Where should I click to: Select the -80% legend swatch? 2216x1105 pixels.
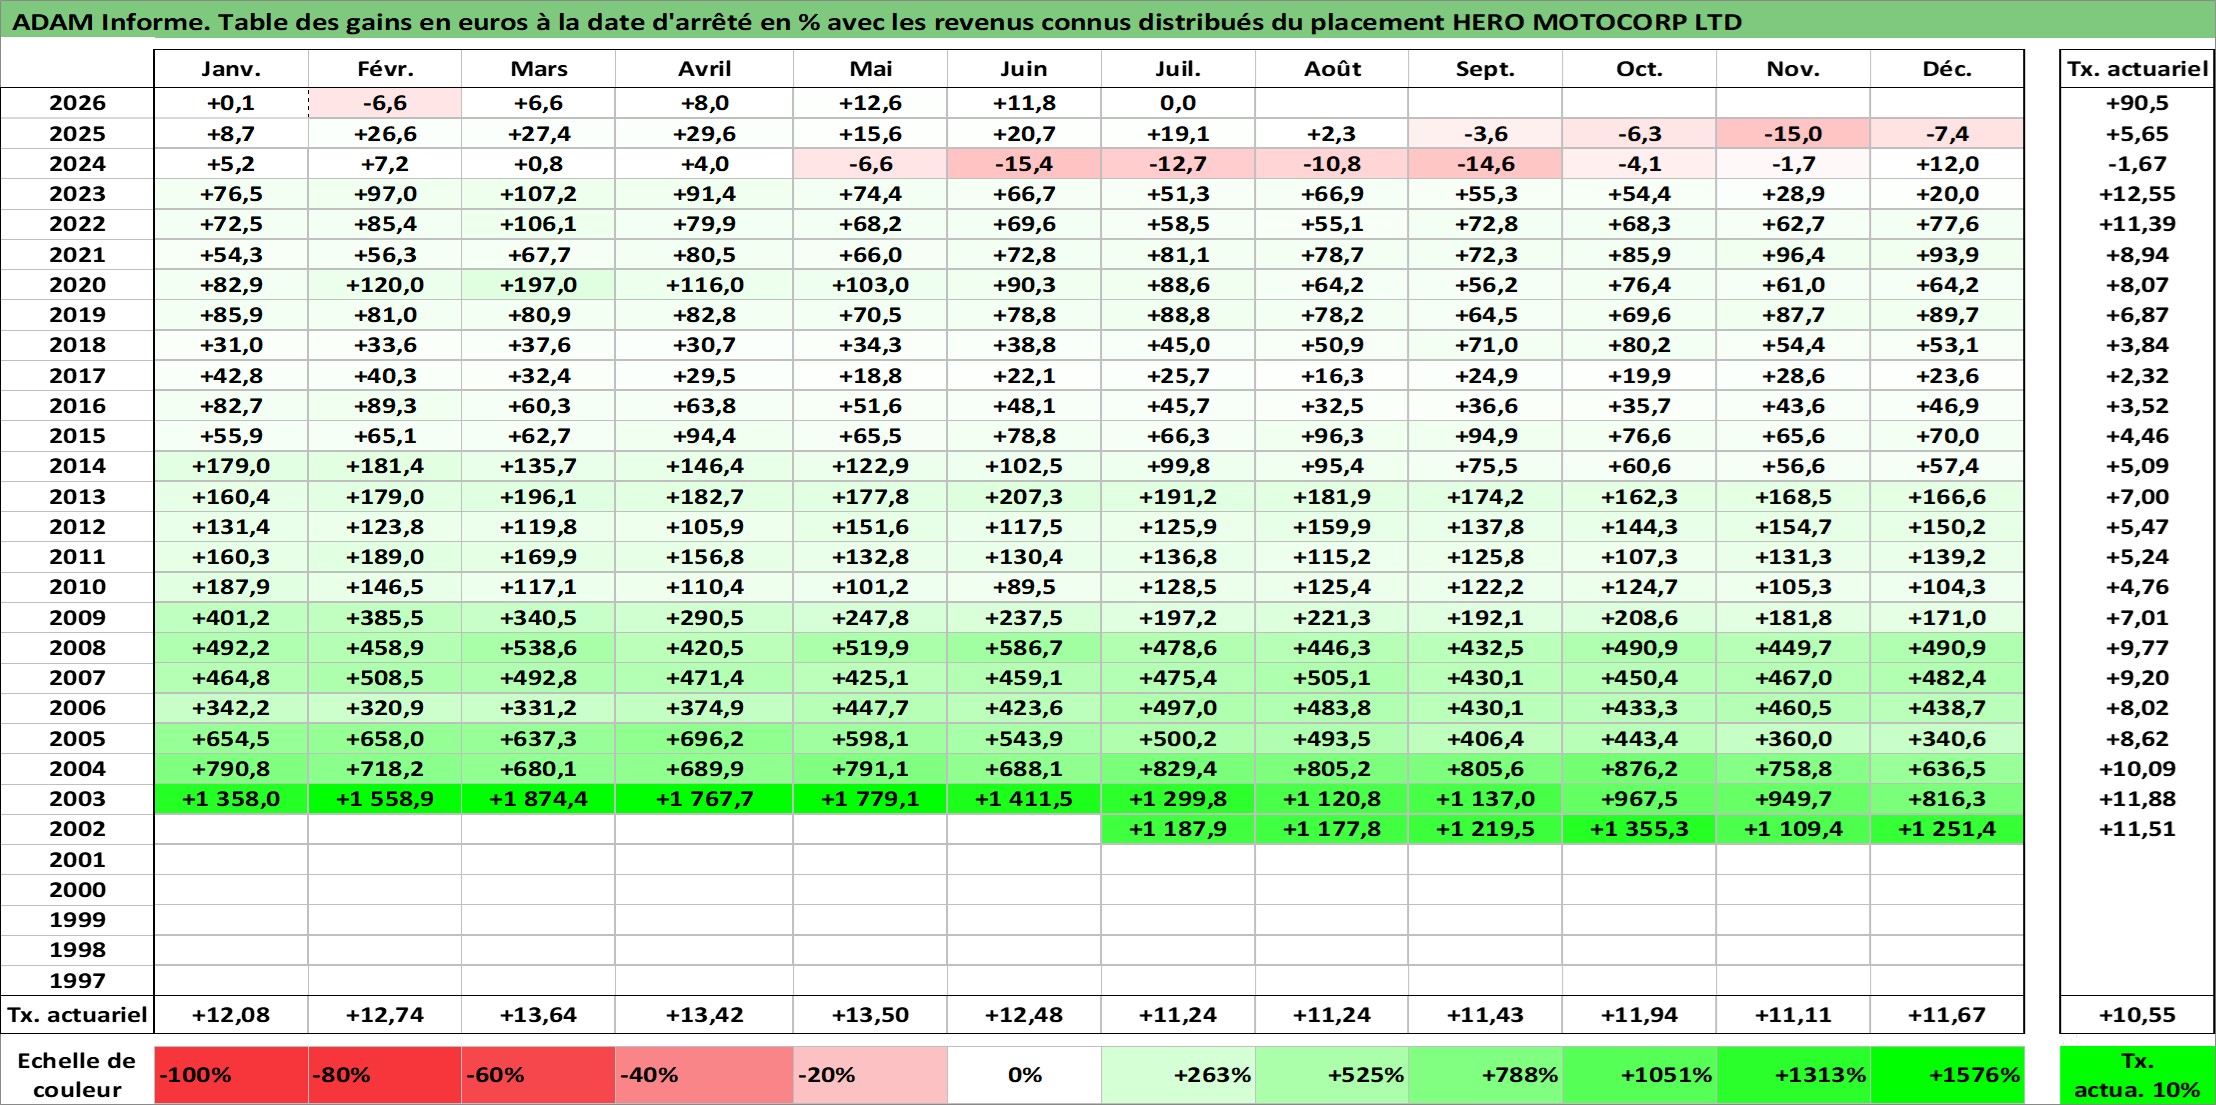point(385,1075)
